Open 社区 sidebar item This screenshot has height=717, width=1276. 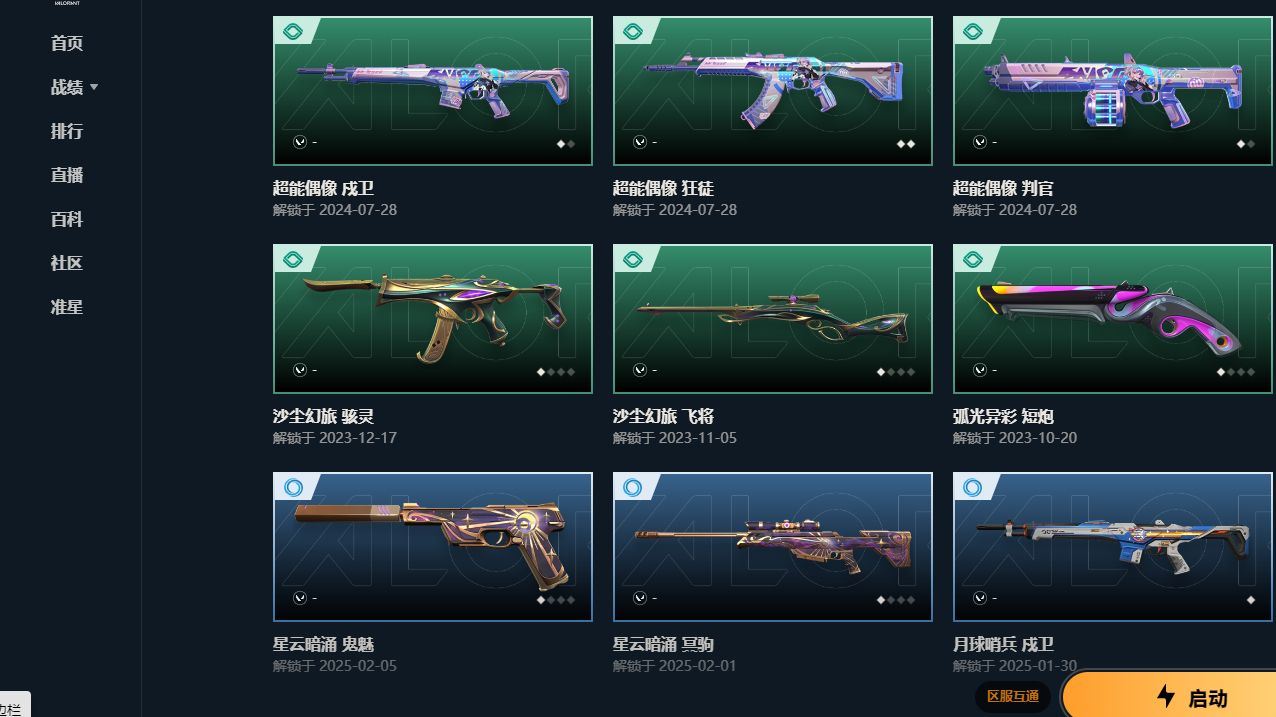tap(67, 263)
